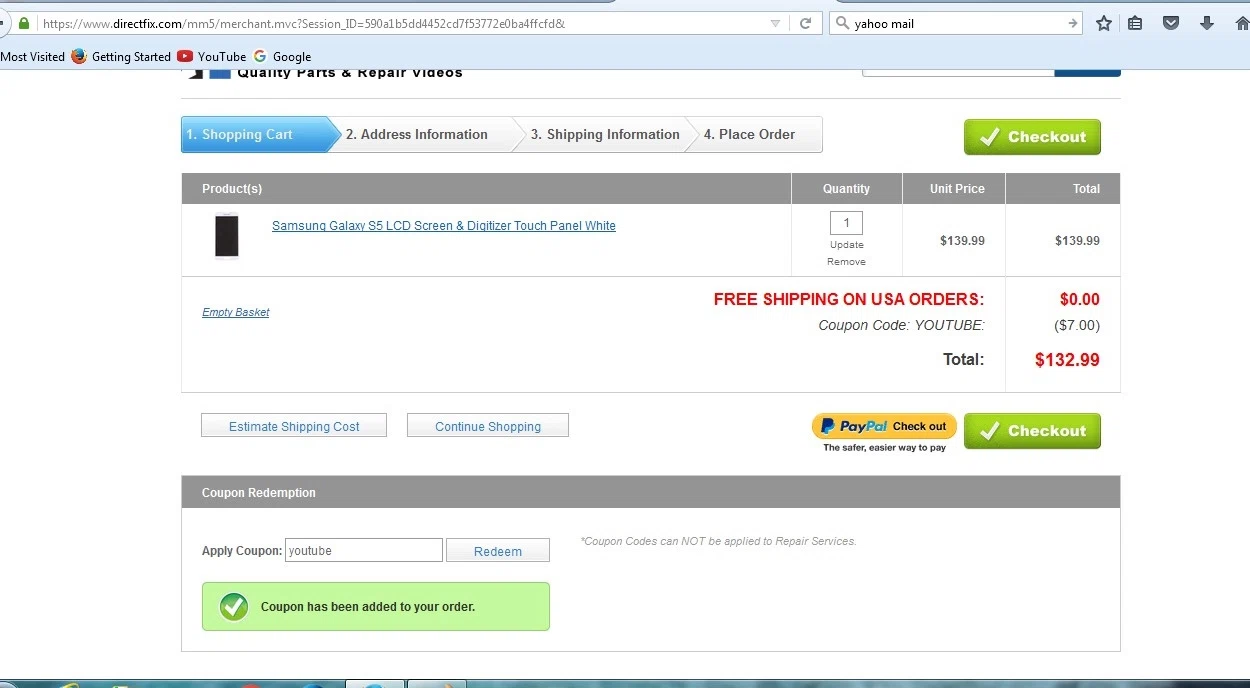Click the $139.99 unit price cell
This screenshot has width=1250, height=688.
coord(962,240)
